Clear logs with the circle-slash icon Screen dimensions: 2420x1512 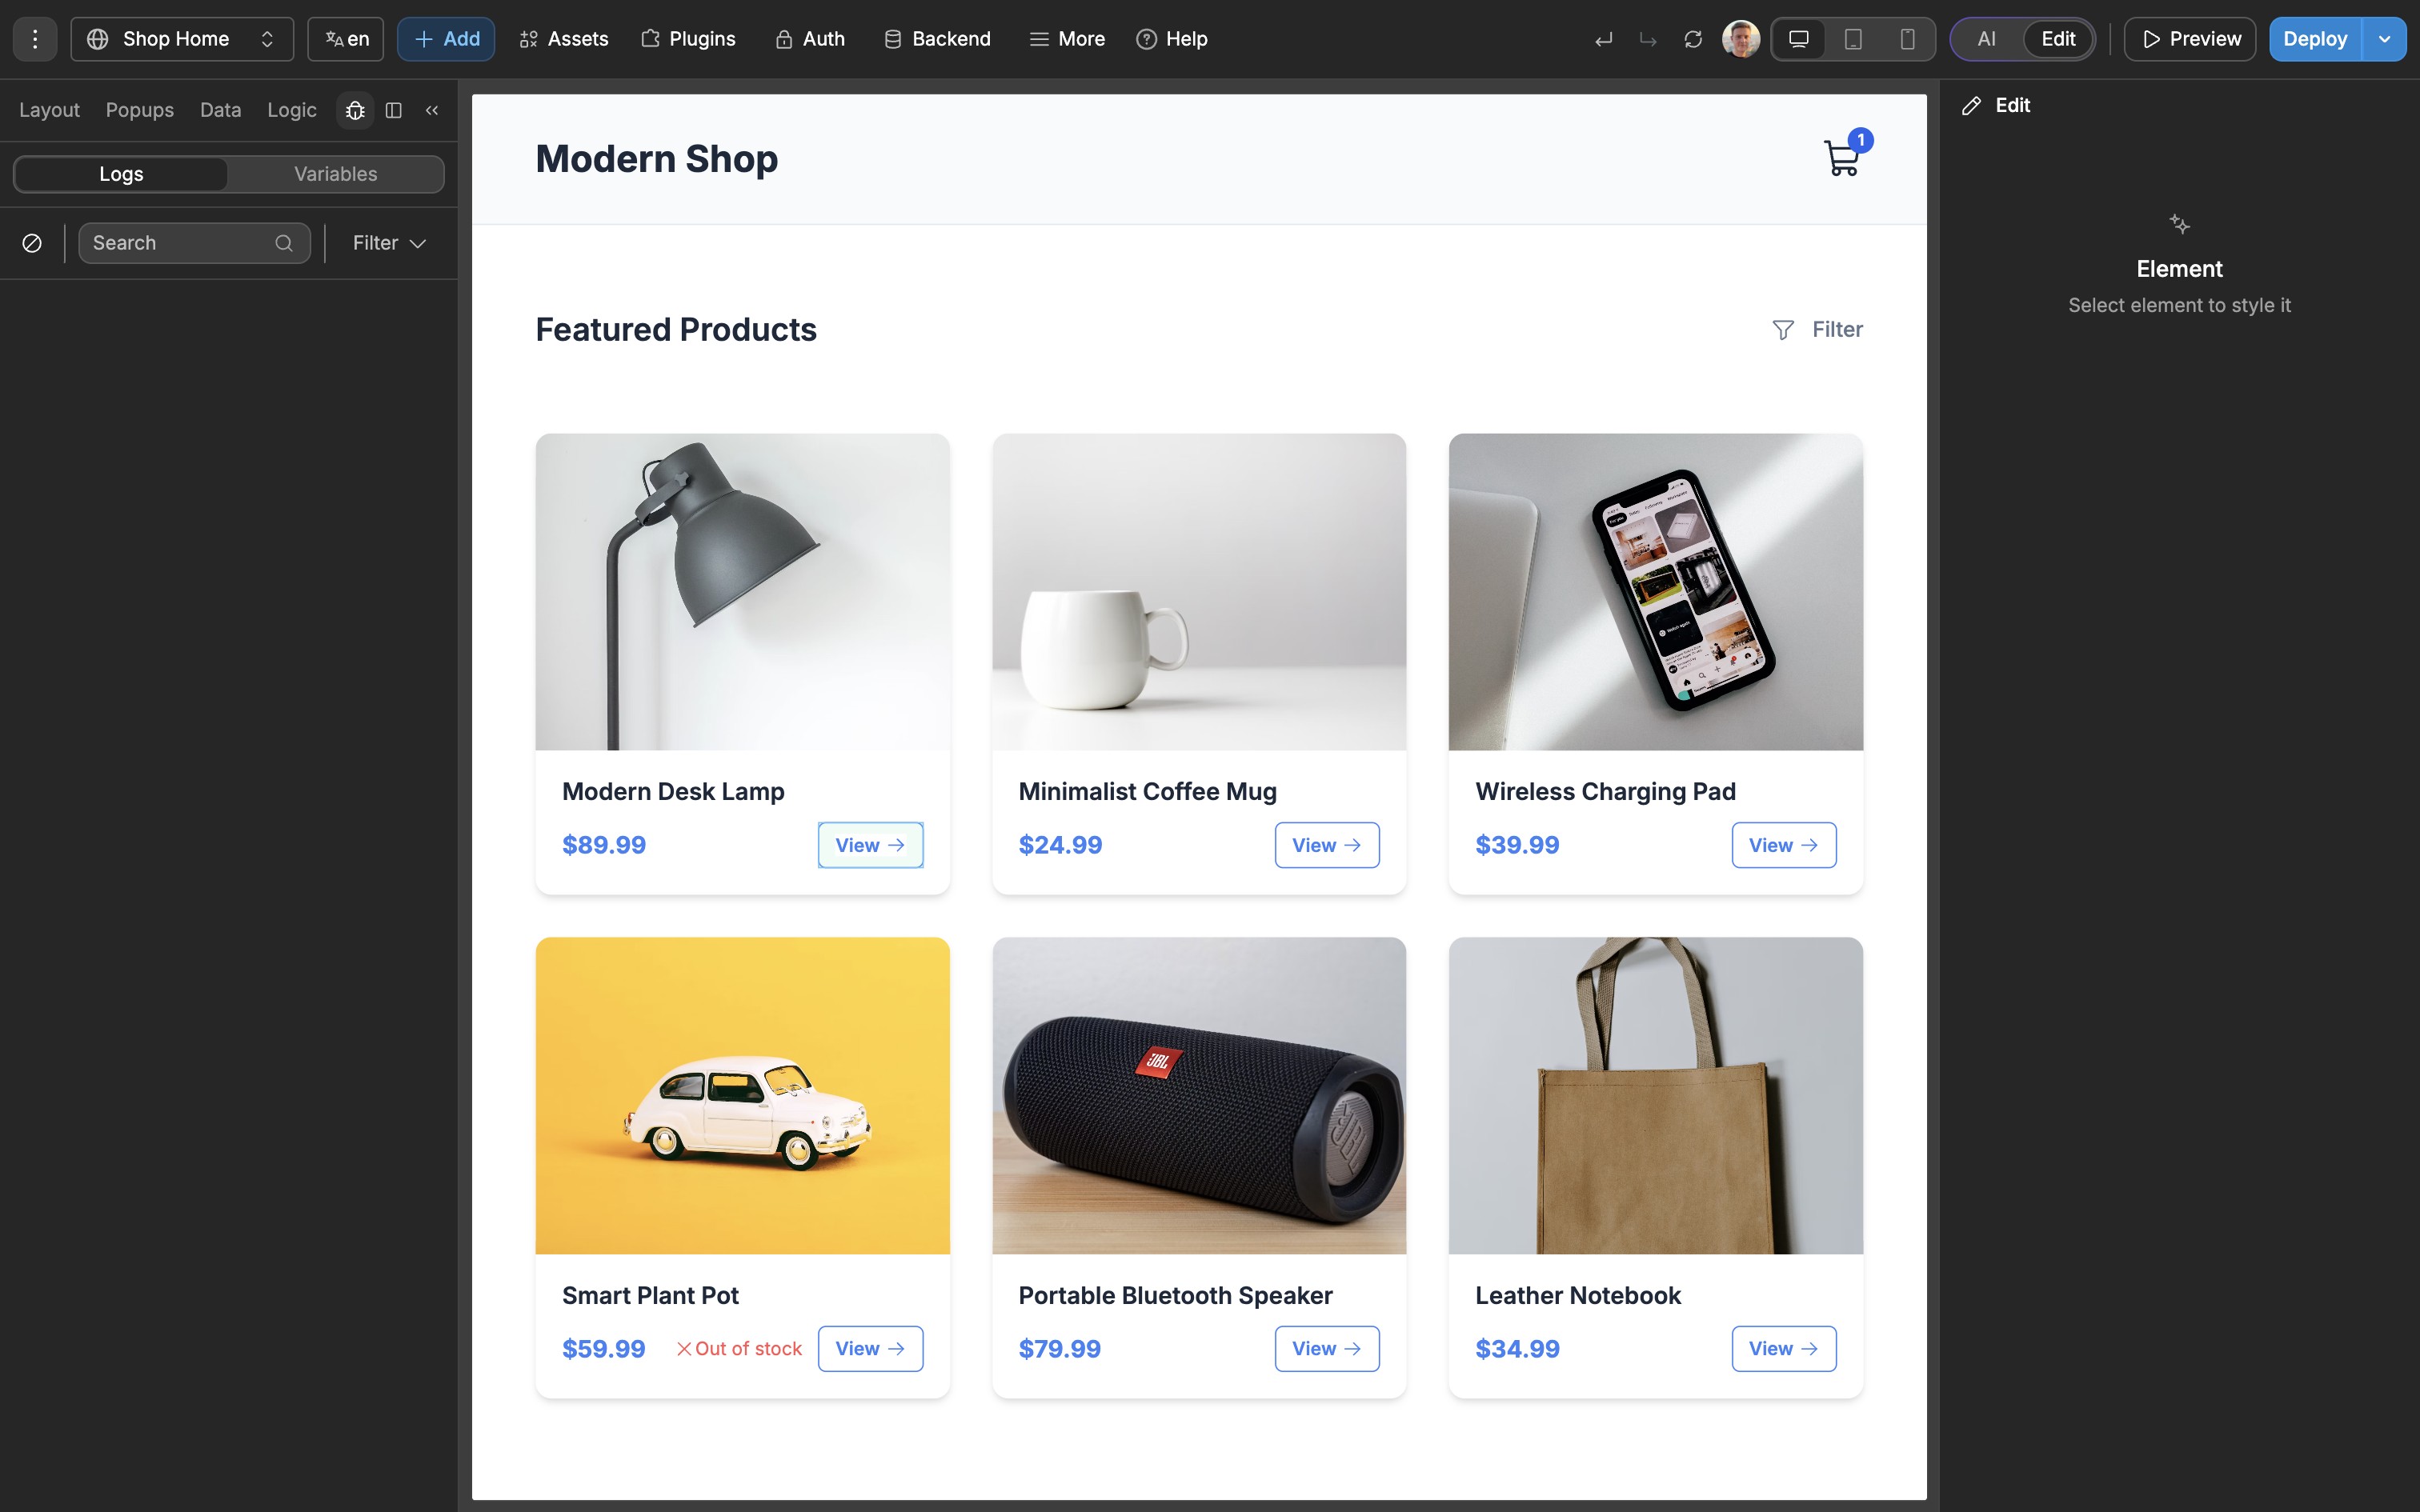pos(32,243)
